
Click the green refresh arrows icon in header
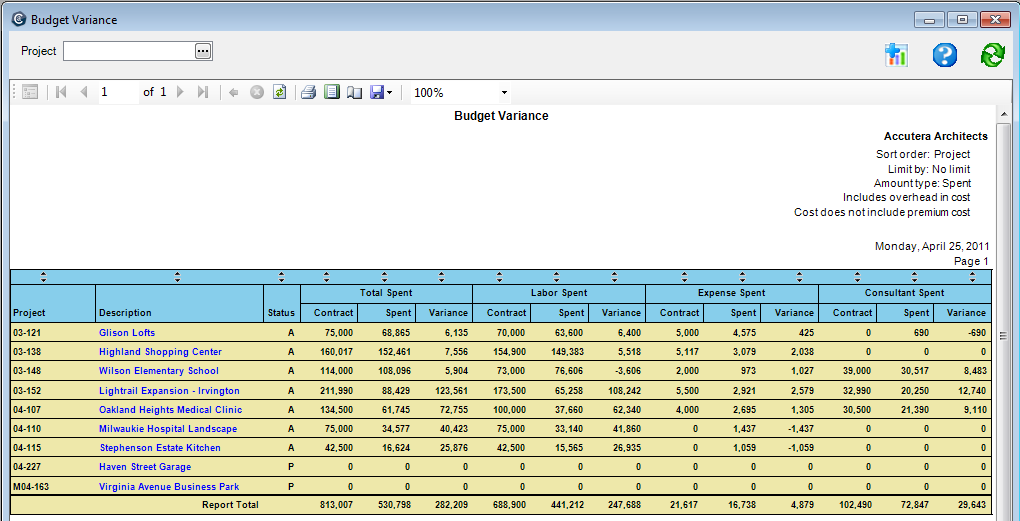(992, 55)
